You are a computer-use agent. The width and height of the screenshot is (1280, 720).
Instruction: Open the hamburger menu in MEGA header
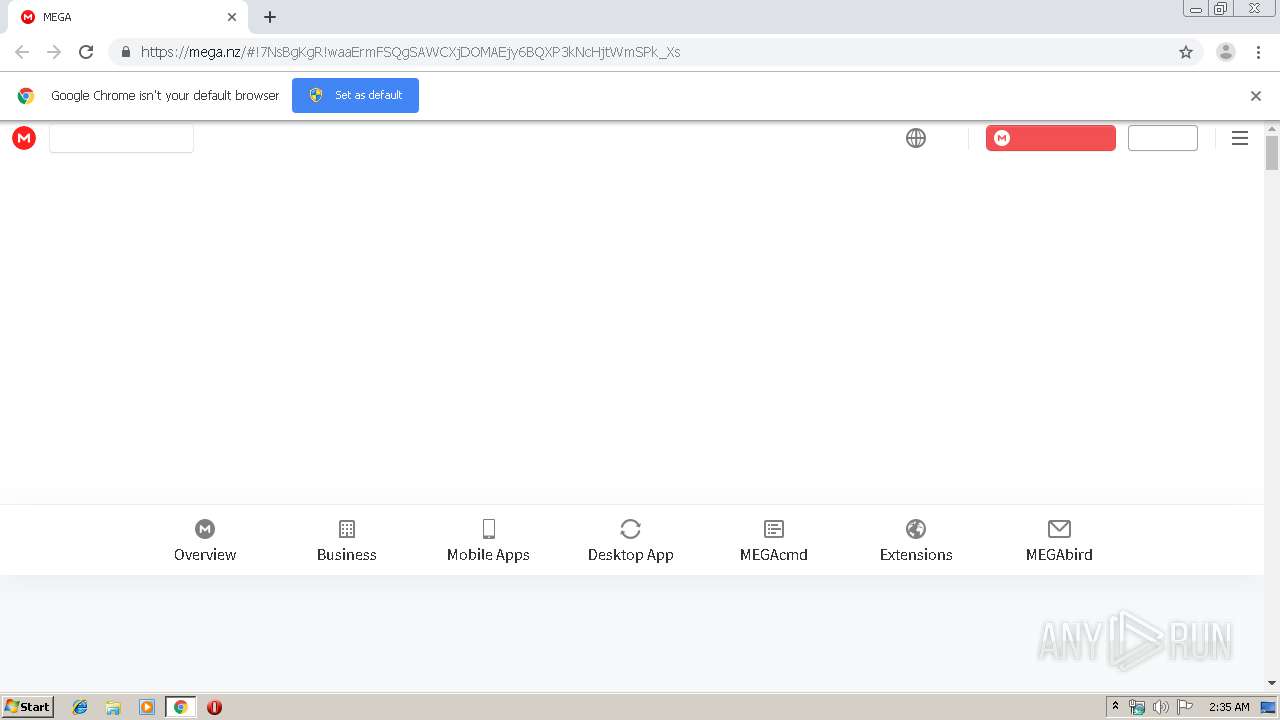click(1240, 138)
